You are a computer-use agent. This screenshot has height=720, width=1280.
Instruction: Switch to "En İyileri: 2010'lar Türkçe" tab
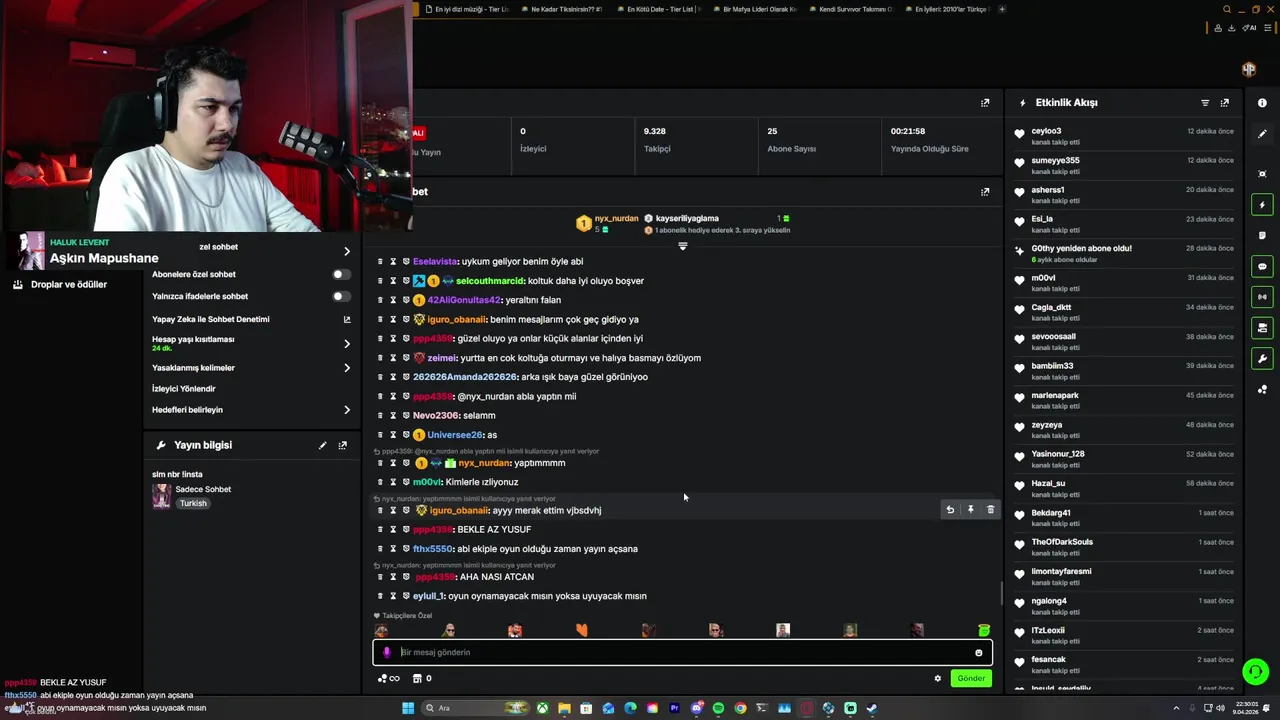pyautogui.click(x=946, y=9)
